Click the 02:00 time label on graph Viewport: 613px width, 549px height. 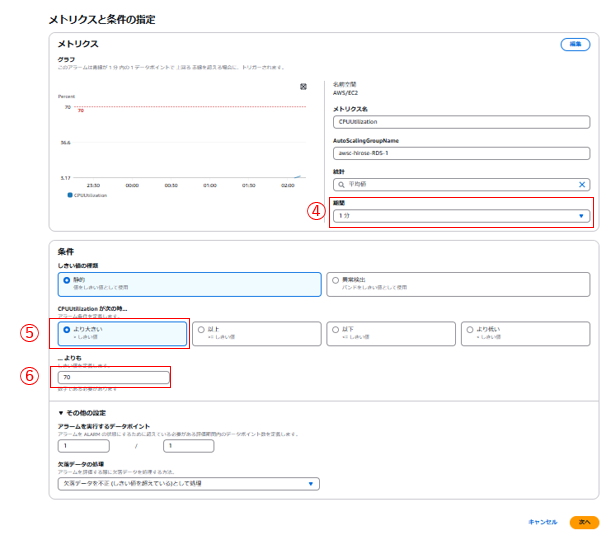288,185
